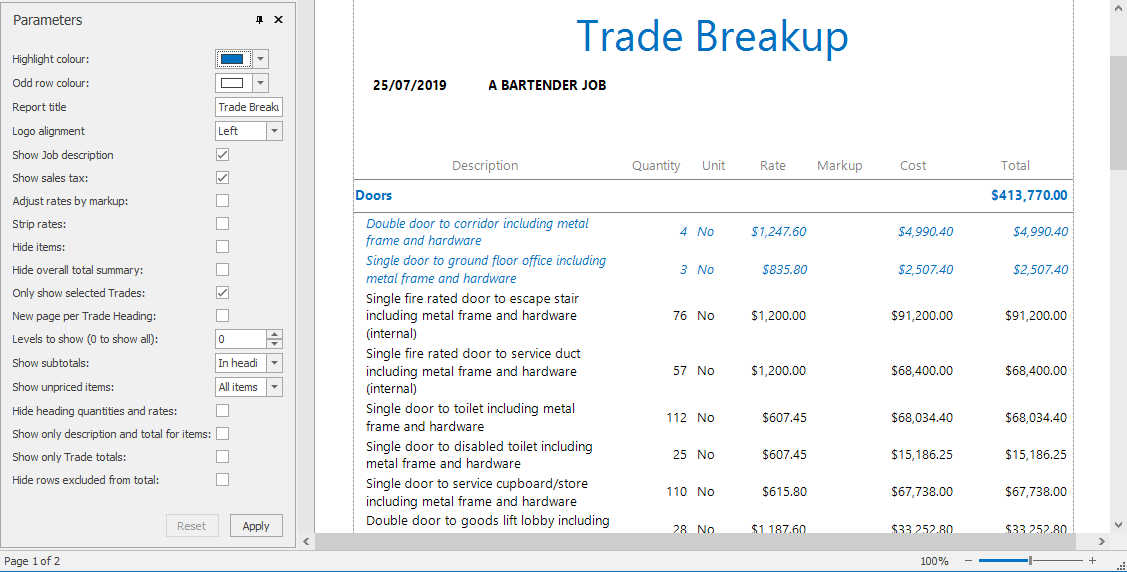Click the zoom in plus icon

[x=1092, y=561]
